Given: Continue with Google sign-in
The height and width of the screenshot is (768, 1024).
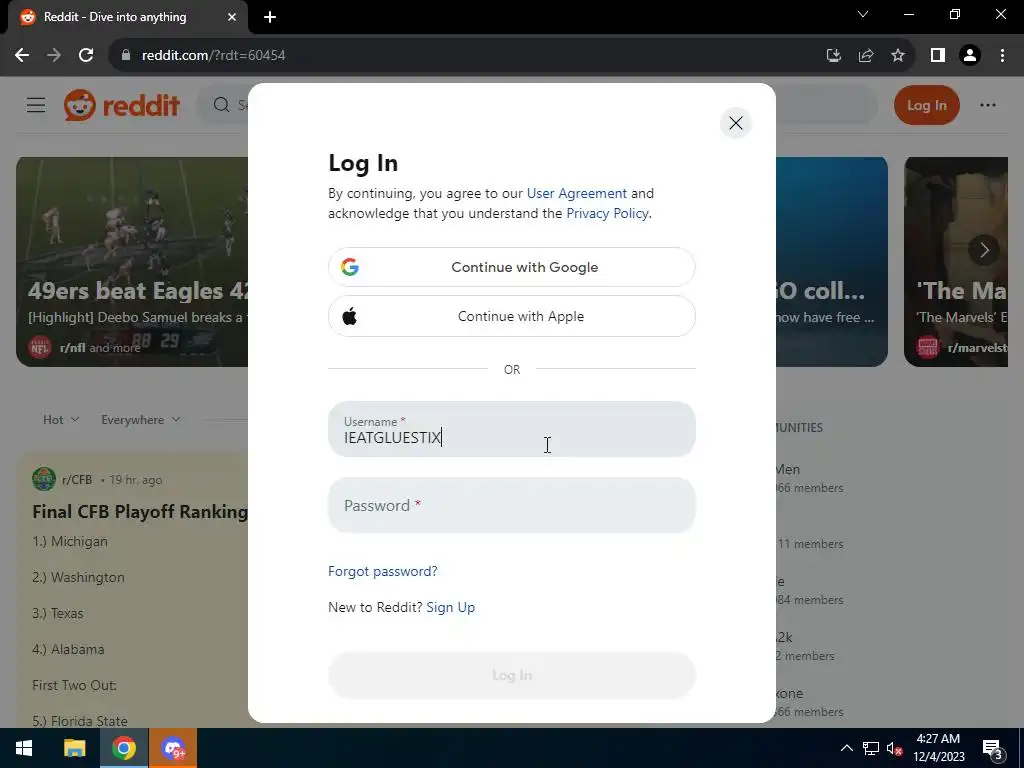Looking at the screenshot, I should 511,267.
